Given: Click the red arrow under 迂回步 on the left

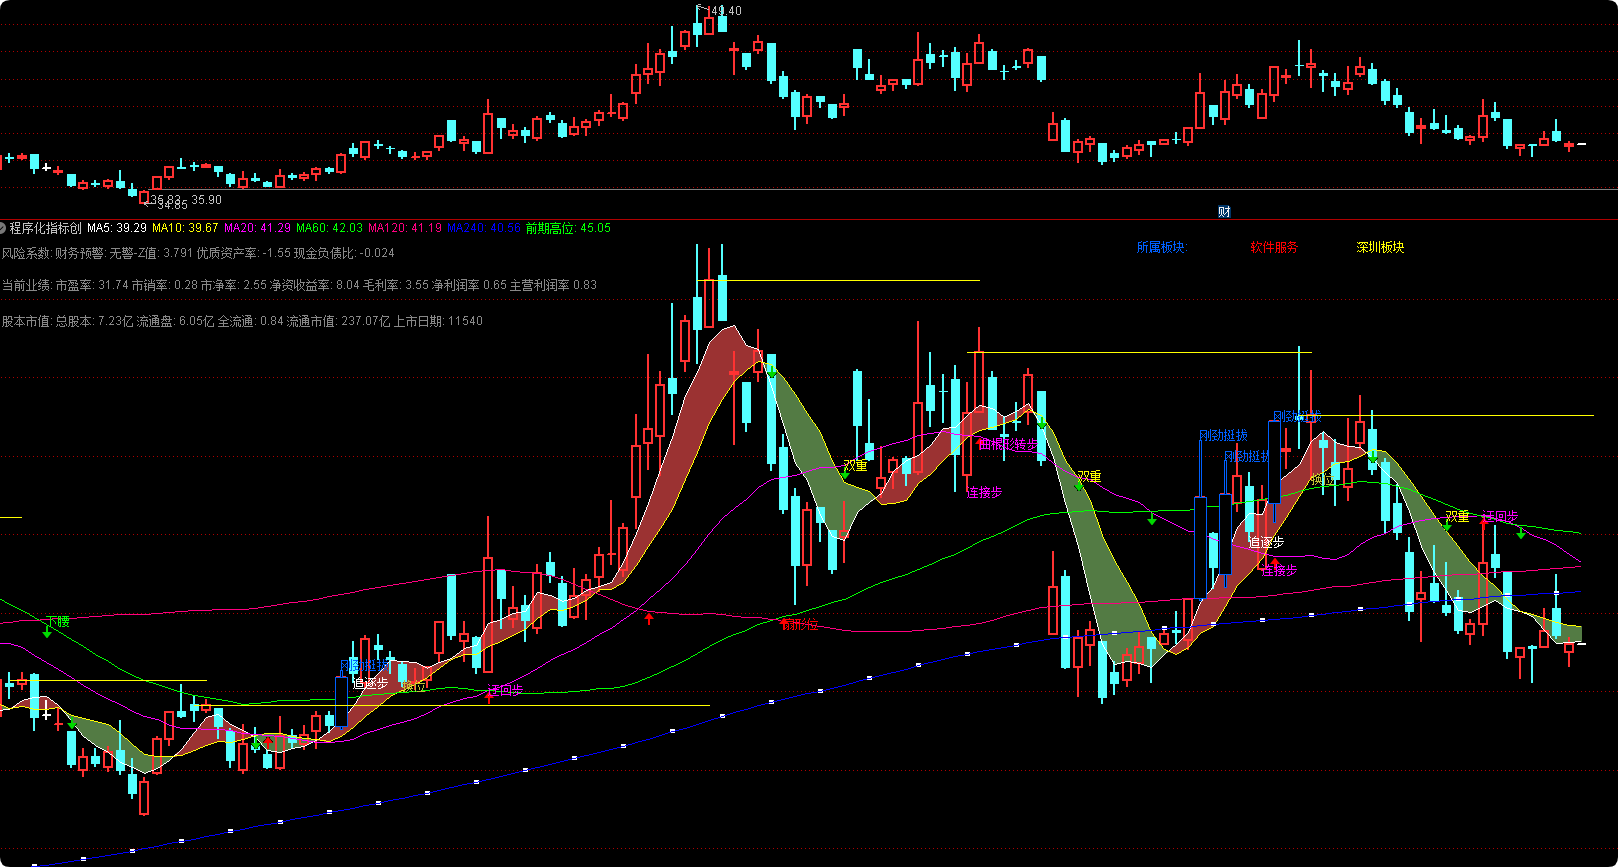Looking at the screenshot, I should (489, 697).
